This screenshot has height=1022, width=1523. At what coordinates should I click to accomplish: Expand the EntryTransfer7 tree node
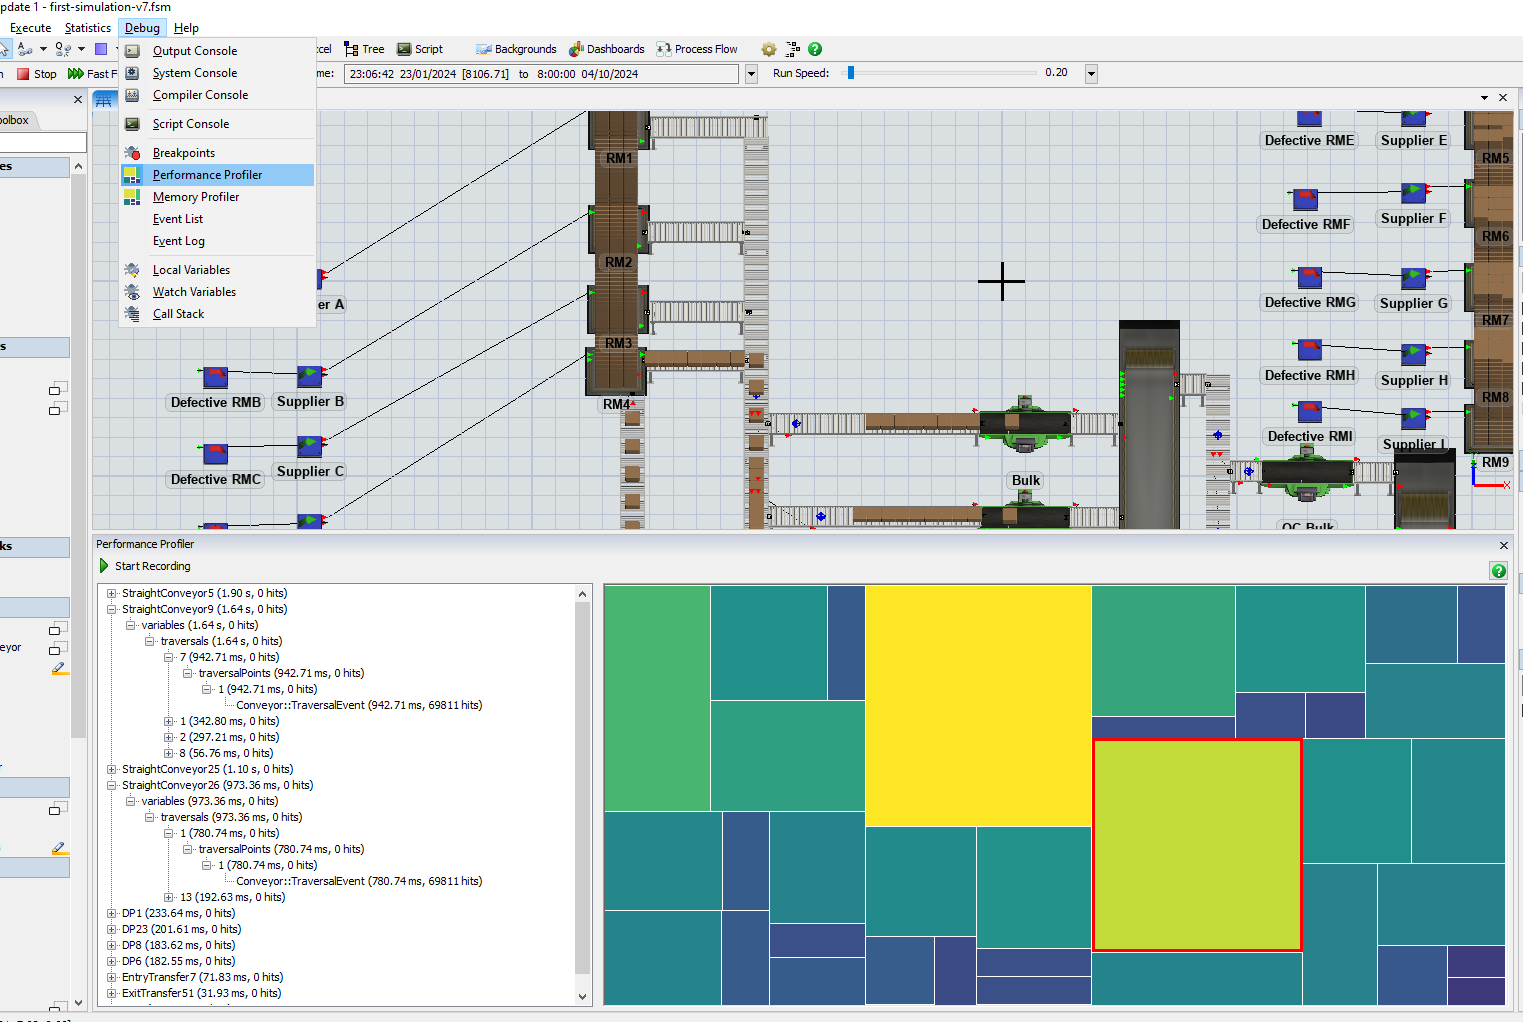tap(112, 977)
